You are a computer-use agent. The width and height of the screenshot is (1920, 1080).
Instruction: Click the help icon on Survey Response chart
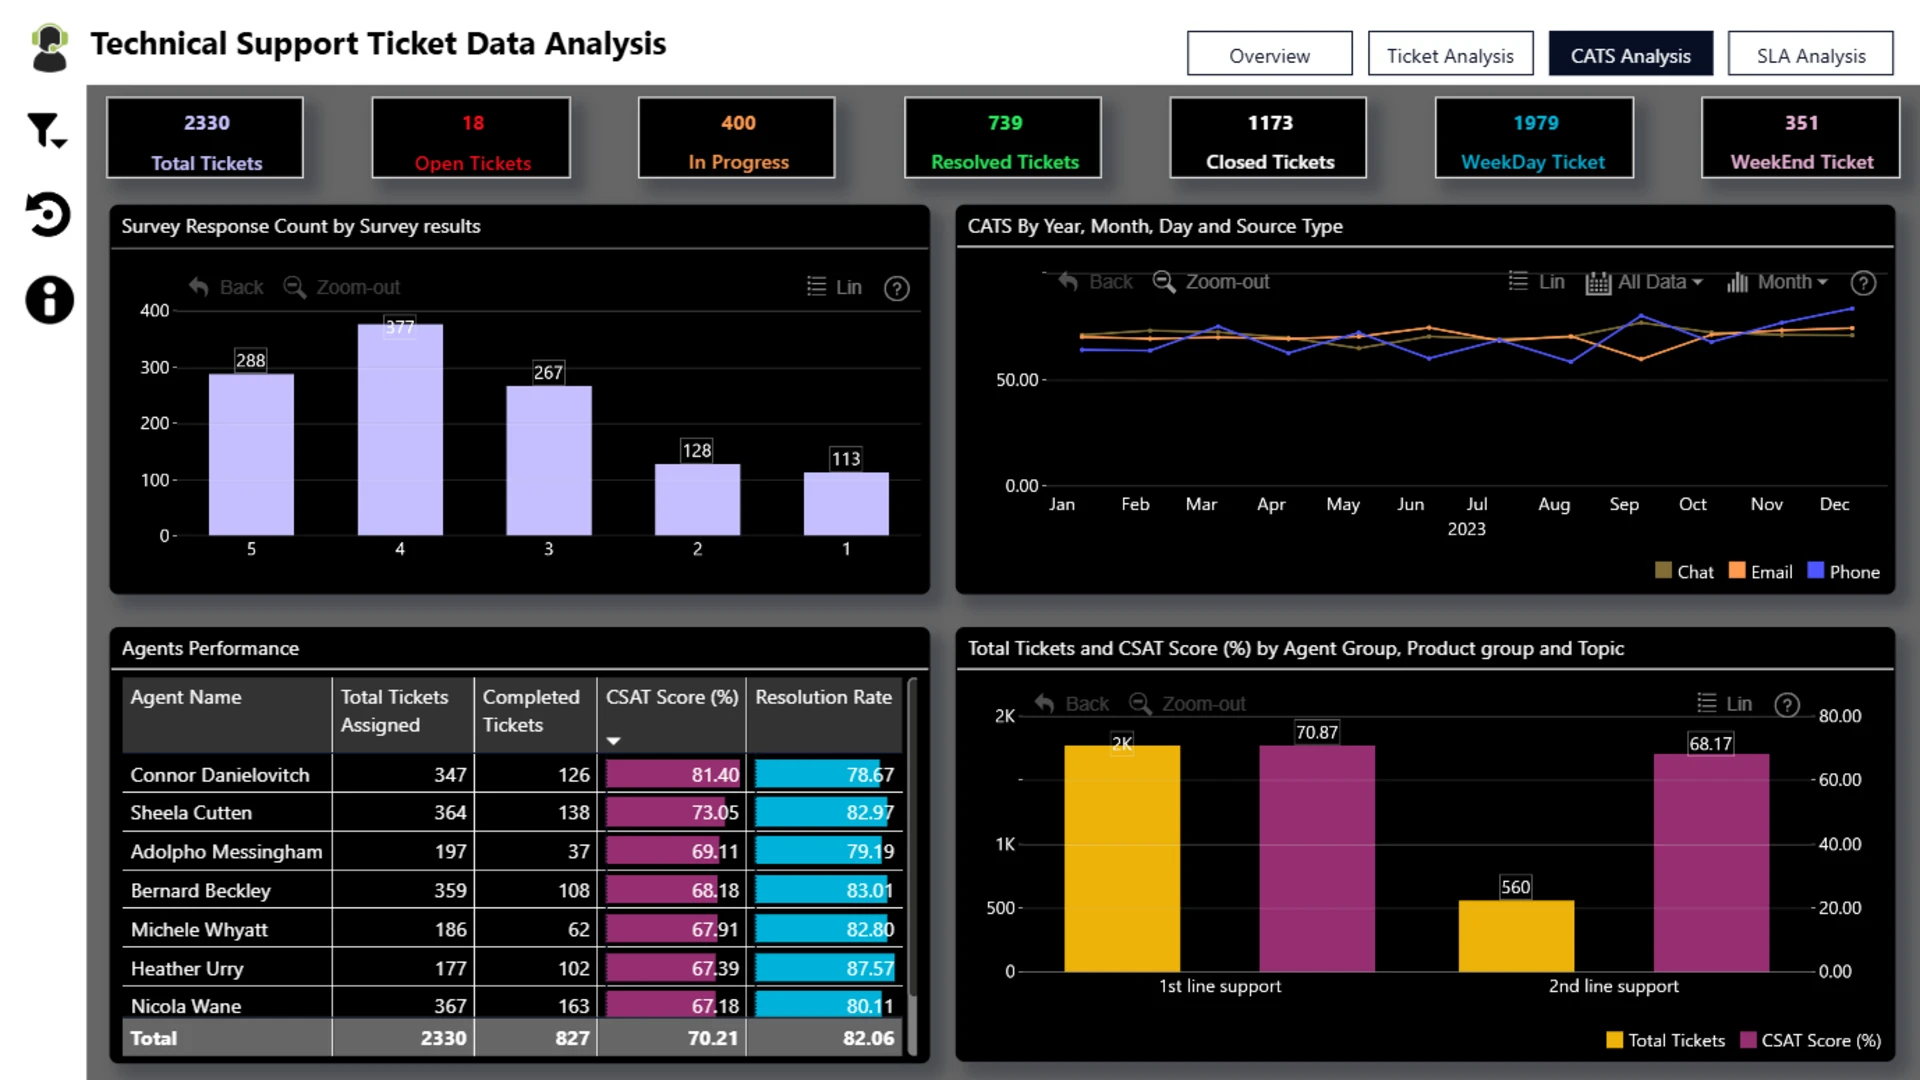(x=896, y=289)
